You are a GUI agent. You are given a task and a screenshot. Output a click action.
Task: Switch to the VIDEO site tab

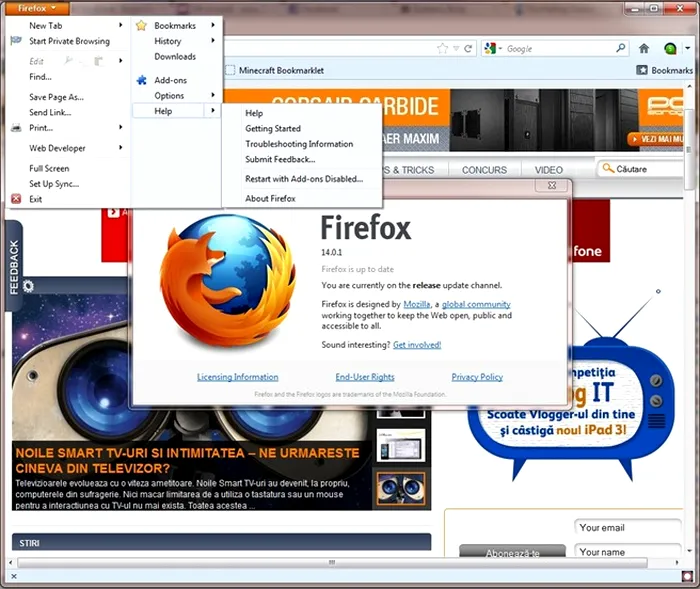click(x=549, y=170)
